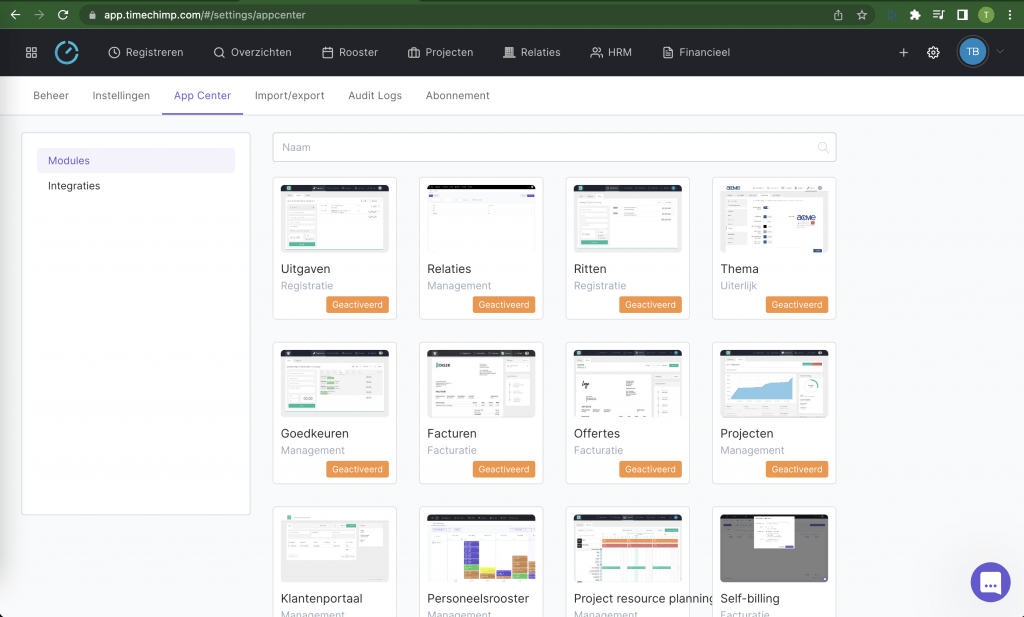Bookmark the page using the star icon

862,16
